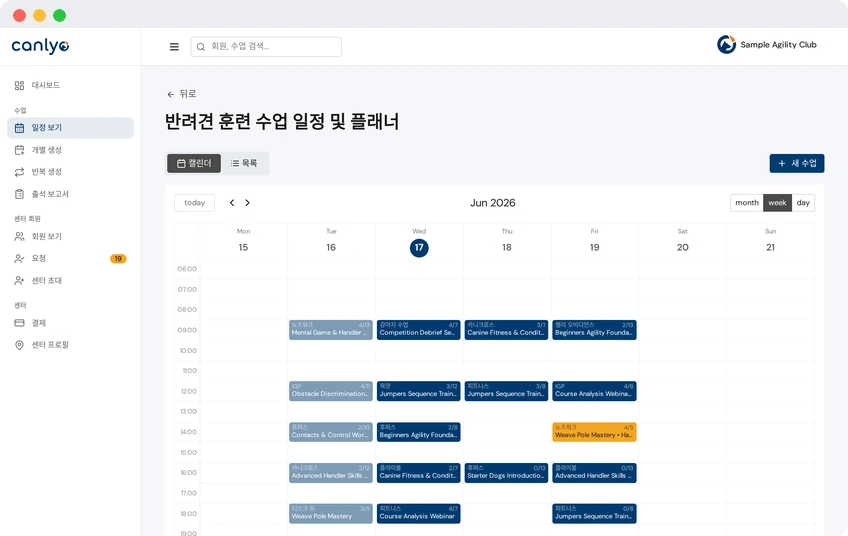
Task: Open Beginners Agility Founda event Friday 09:00
Action: [x=594, y=330]
